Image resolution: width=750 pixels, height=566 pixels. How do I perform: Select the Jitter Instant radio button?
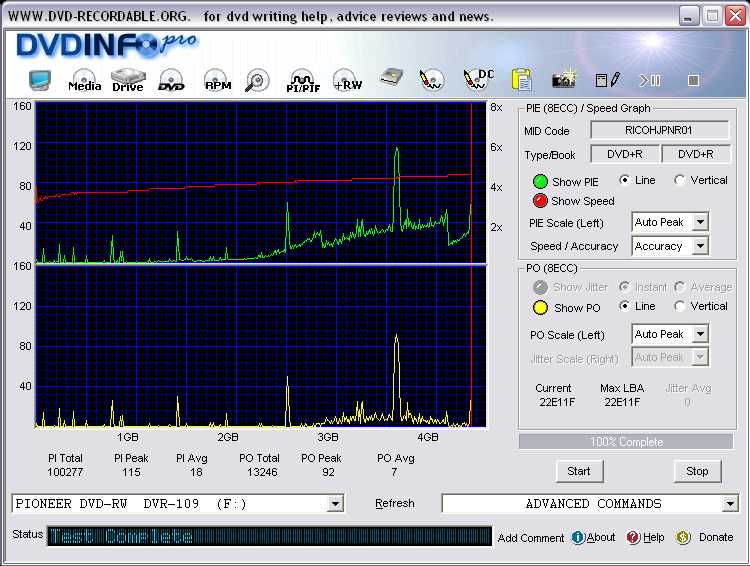point(624,287)
